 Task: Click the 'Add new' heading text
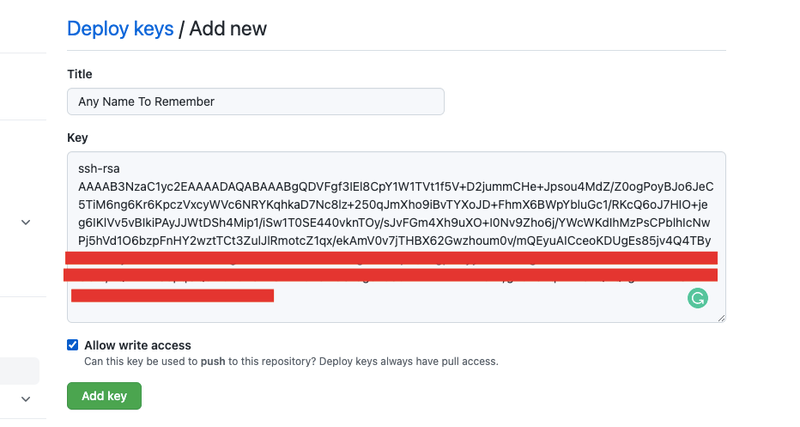tap(228, 29)
